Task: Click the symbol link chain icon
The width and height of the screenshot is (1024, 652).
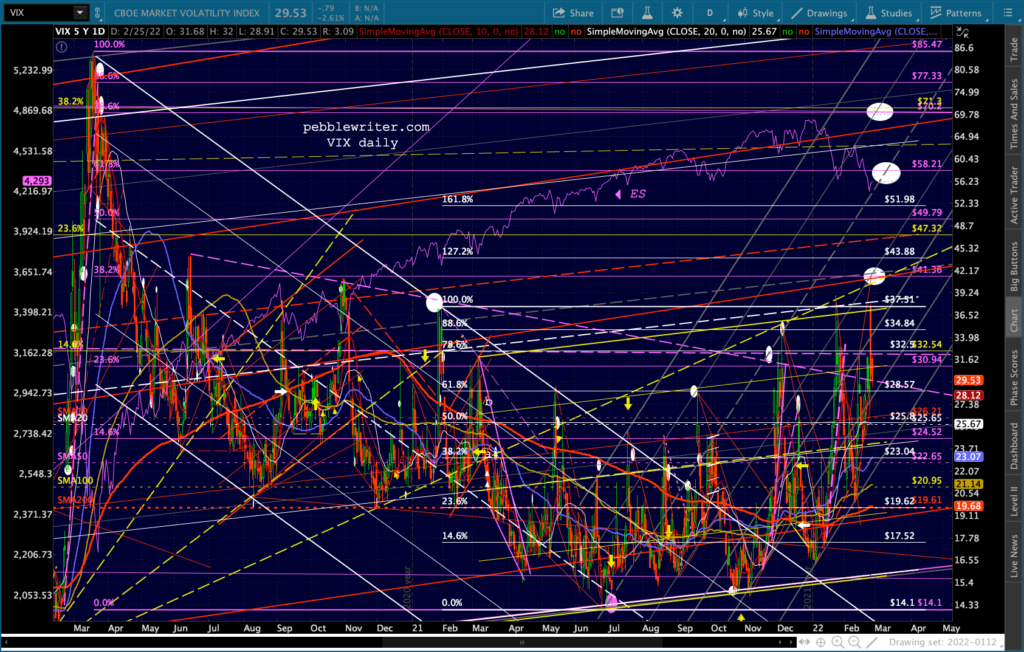Action: [98, 12]
